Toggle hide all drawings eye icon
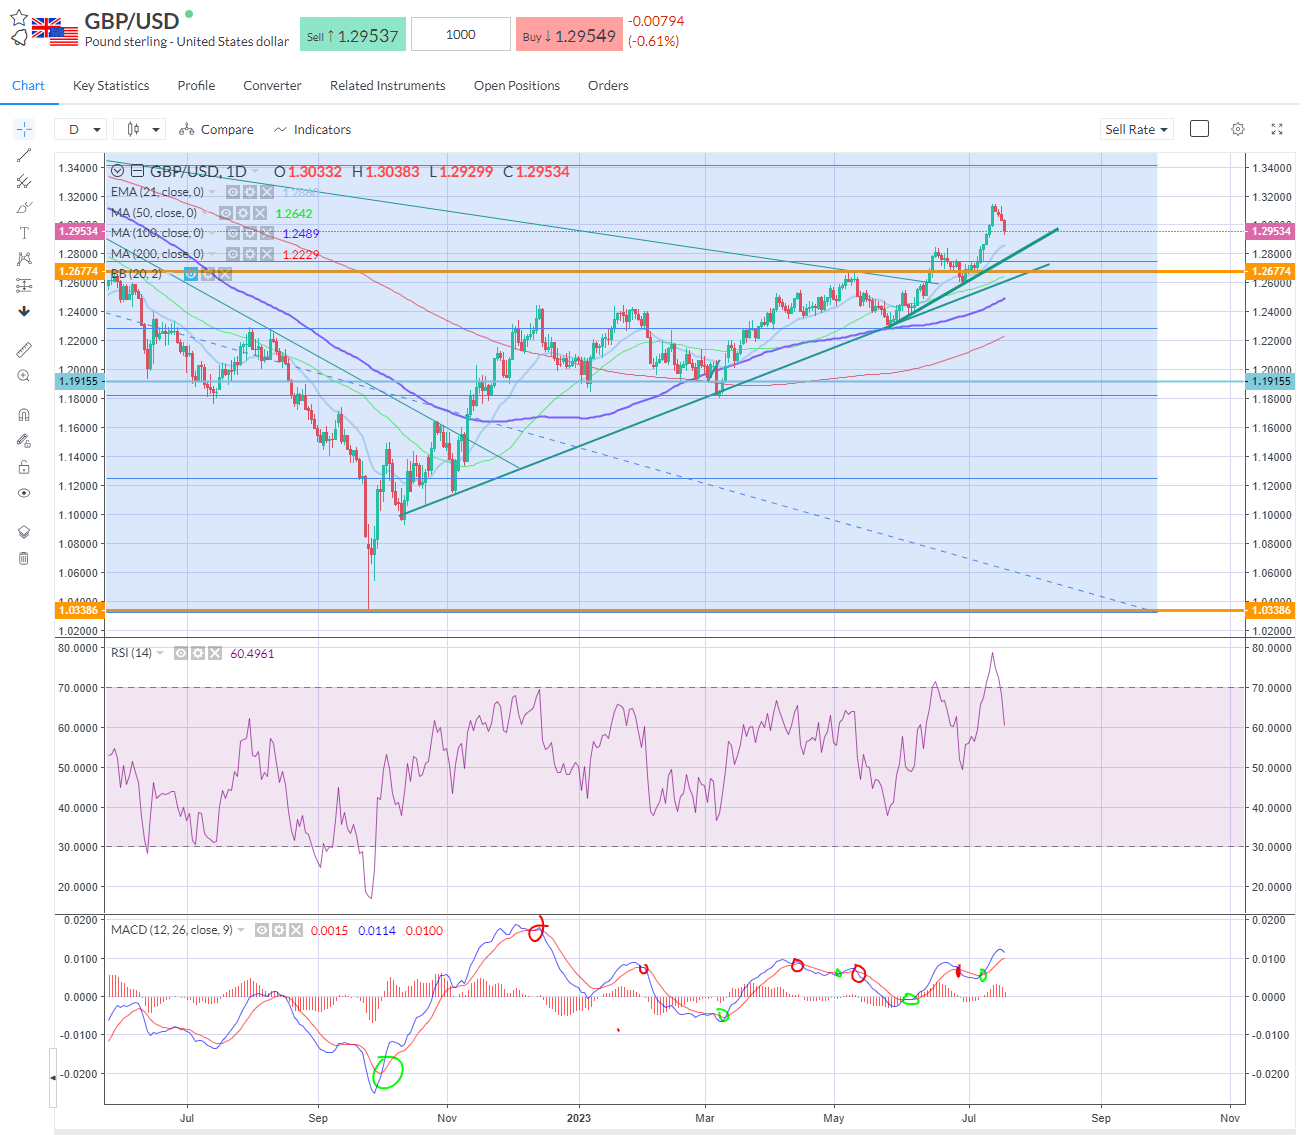This screenshot has width=1304, height=1135. tap(24, 493)
